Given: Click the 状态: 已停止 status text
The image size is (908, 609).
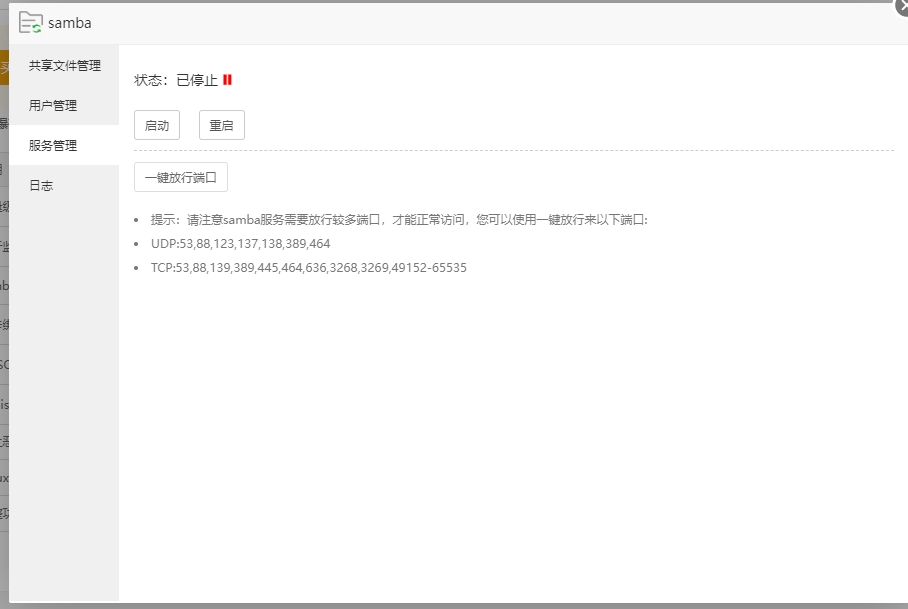Looking at the screenshot, I should tap(176, 80).
